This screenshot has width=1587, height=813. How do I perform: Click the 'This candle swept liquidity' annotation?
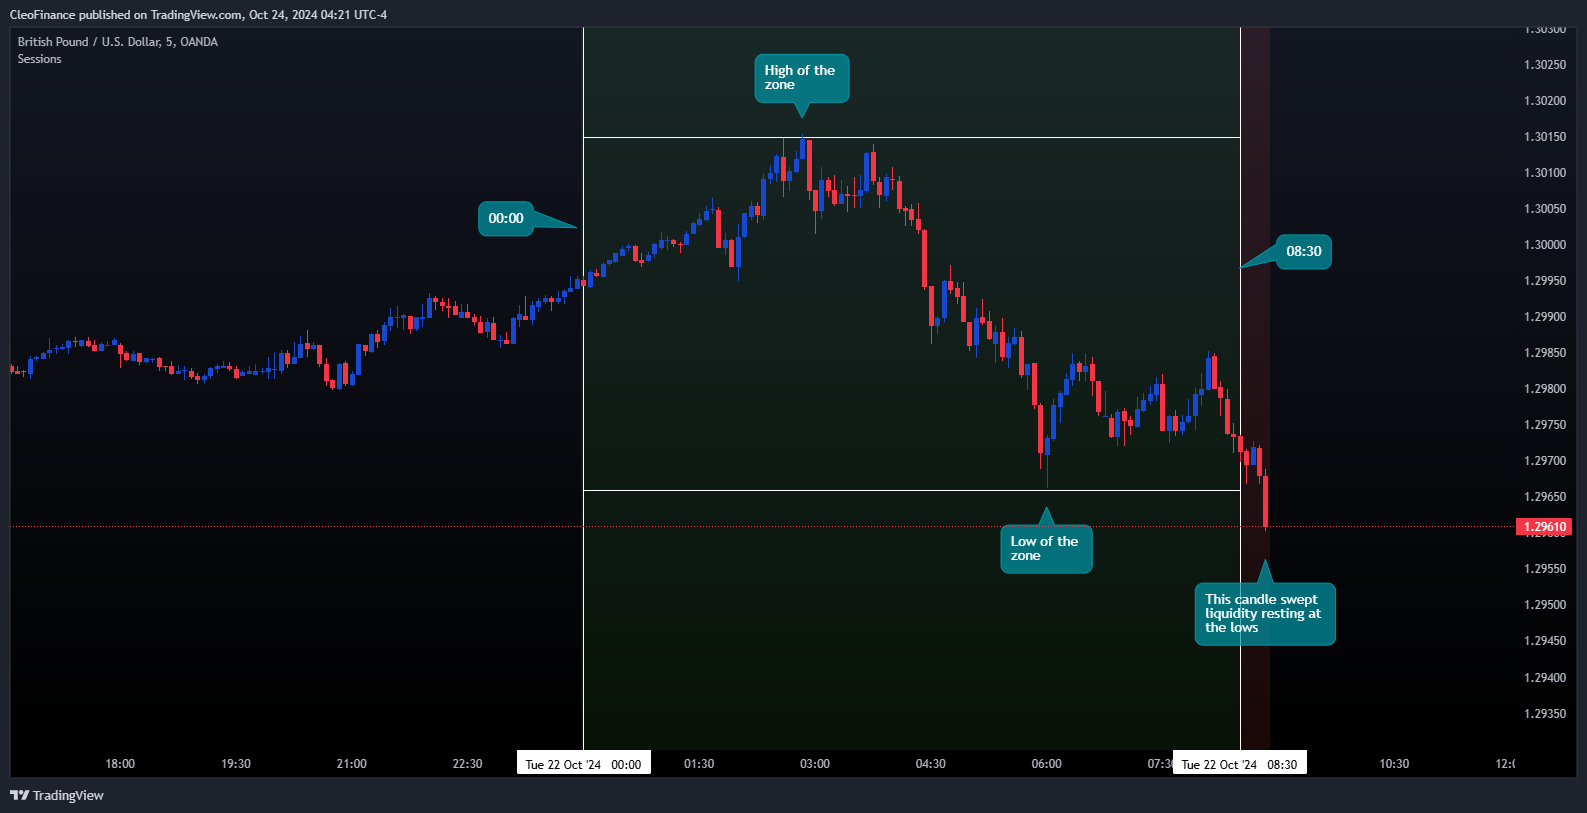point(1265,614)
